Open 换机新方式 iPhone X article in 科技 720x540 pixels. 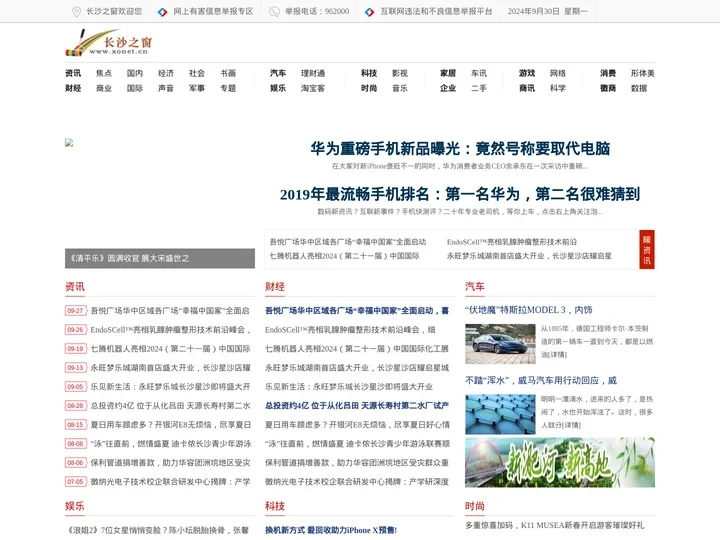(331, 530)
